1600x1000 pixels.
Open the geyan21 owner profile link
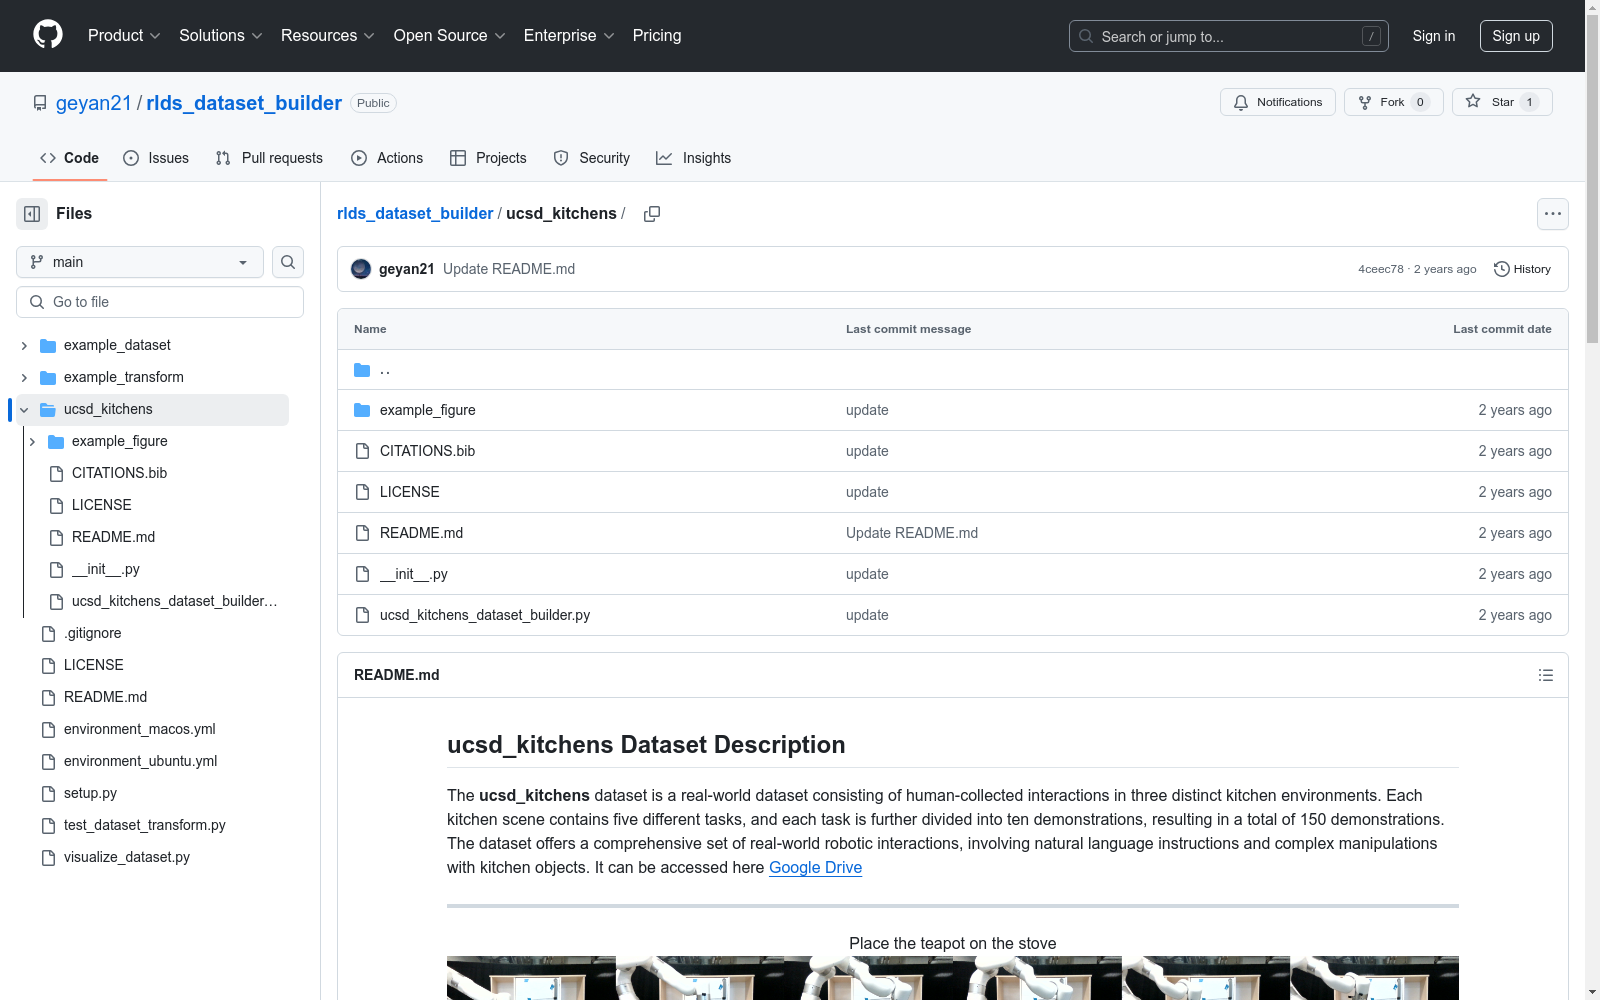coord(94,103)
